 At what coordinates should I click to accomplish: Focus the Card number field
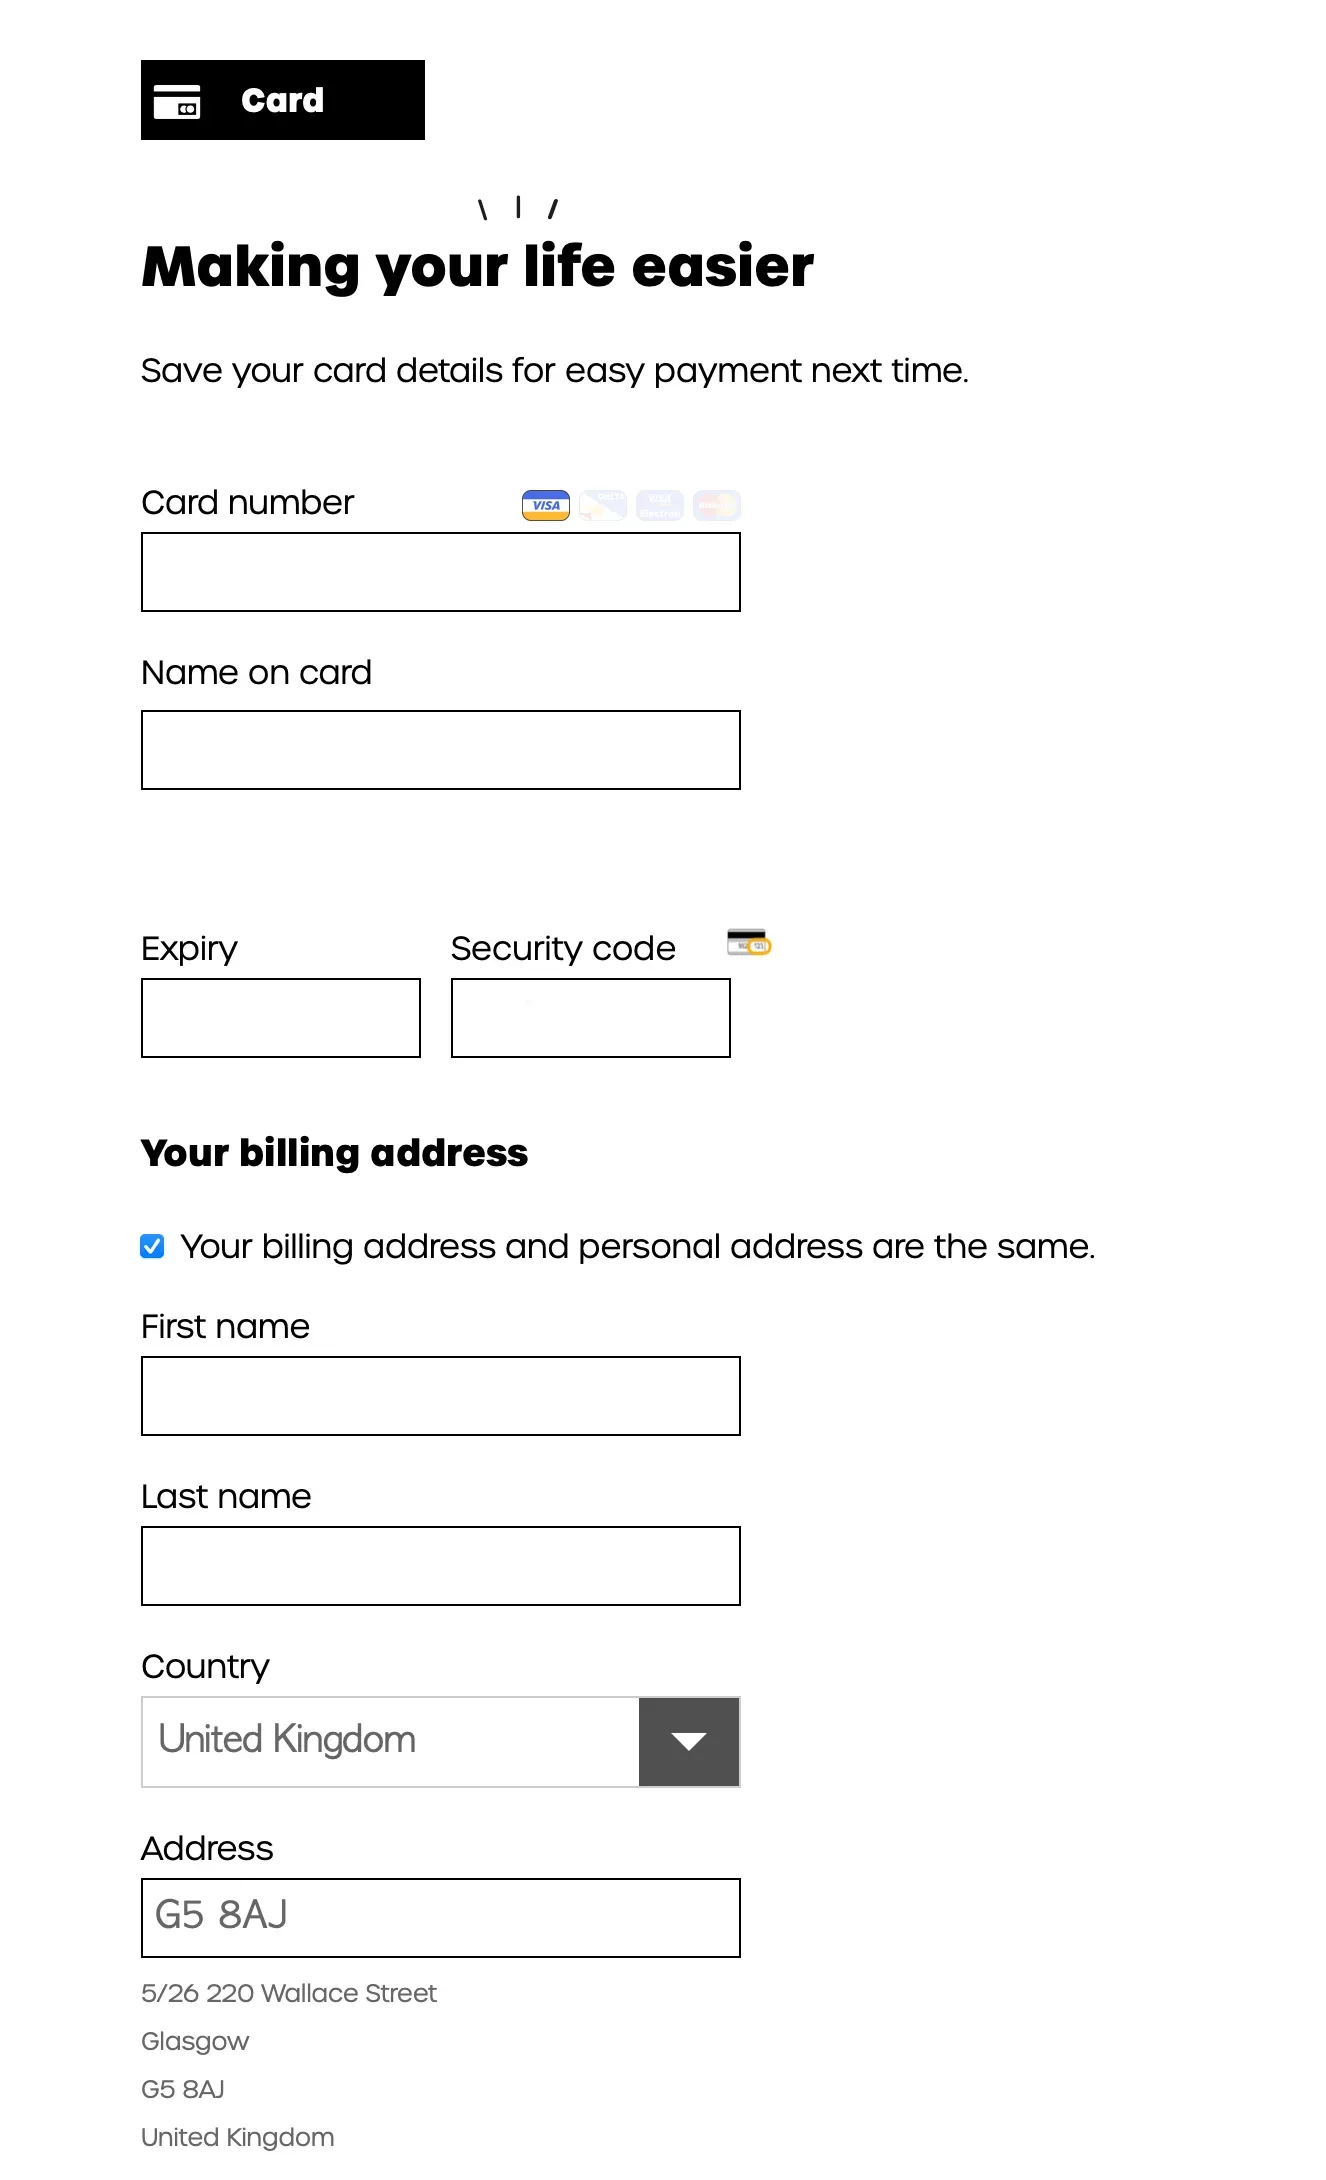tap(440, 572)
